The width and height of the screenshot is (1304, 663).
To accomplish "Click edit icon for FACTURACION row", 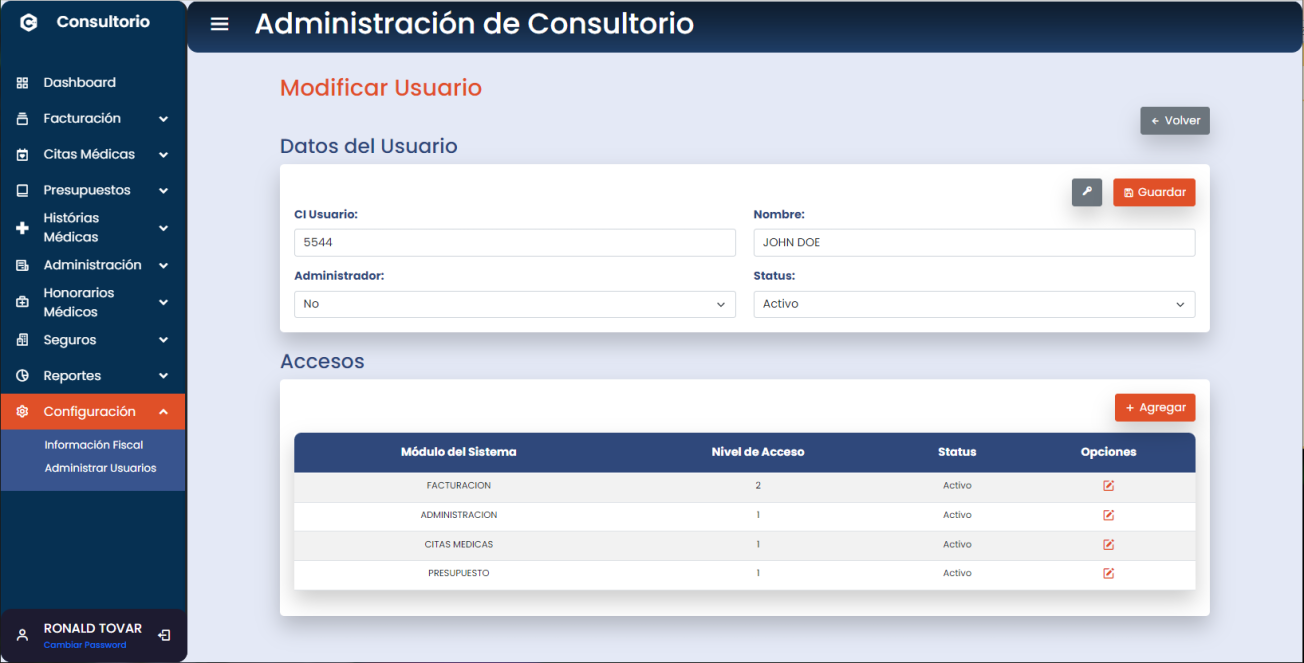I will pos(1108,486).
